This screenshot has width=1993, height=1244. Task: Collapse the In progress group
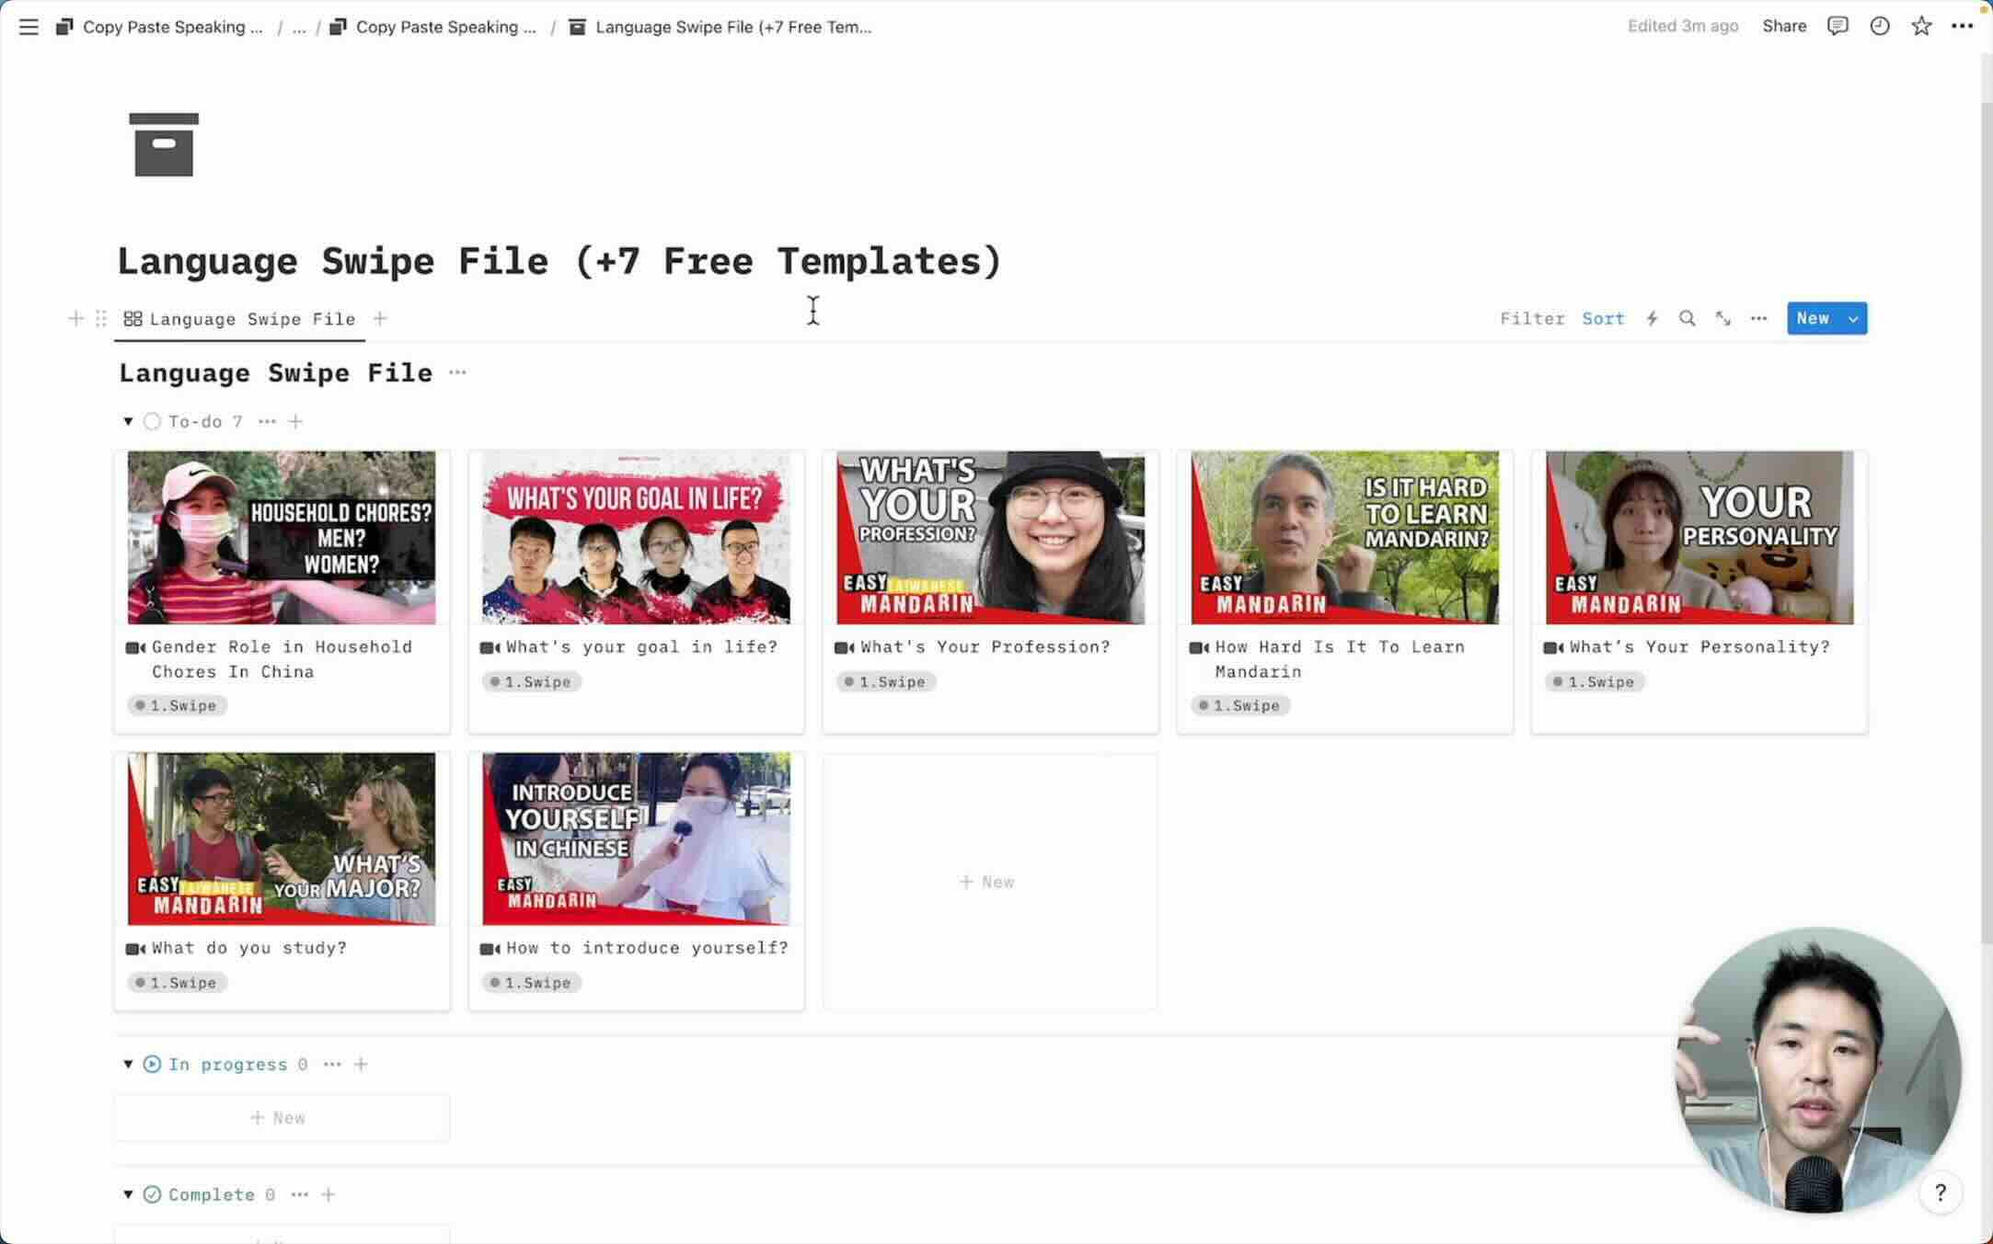coord(128,1064)
